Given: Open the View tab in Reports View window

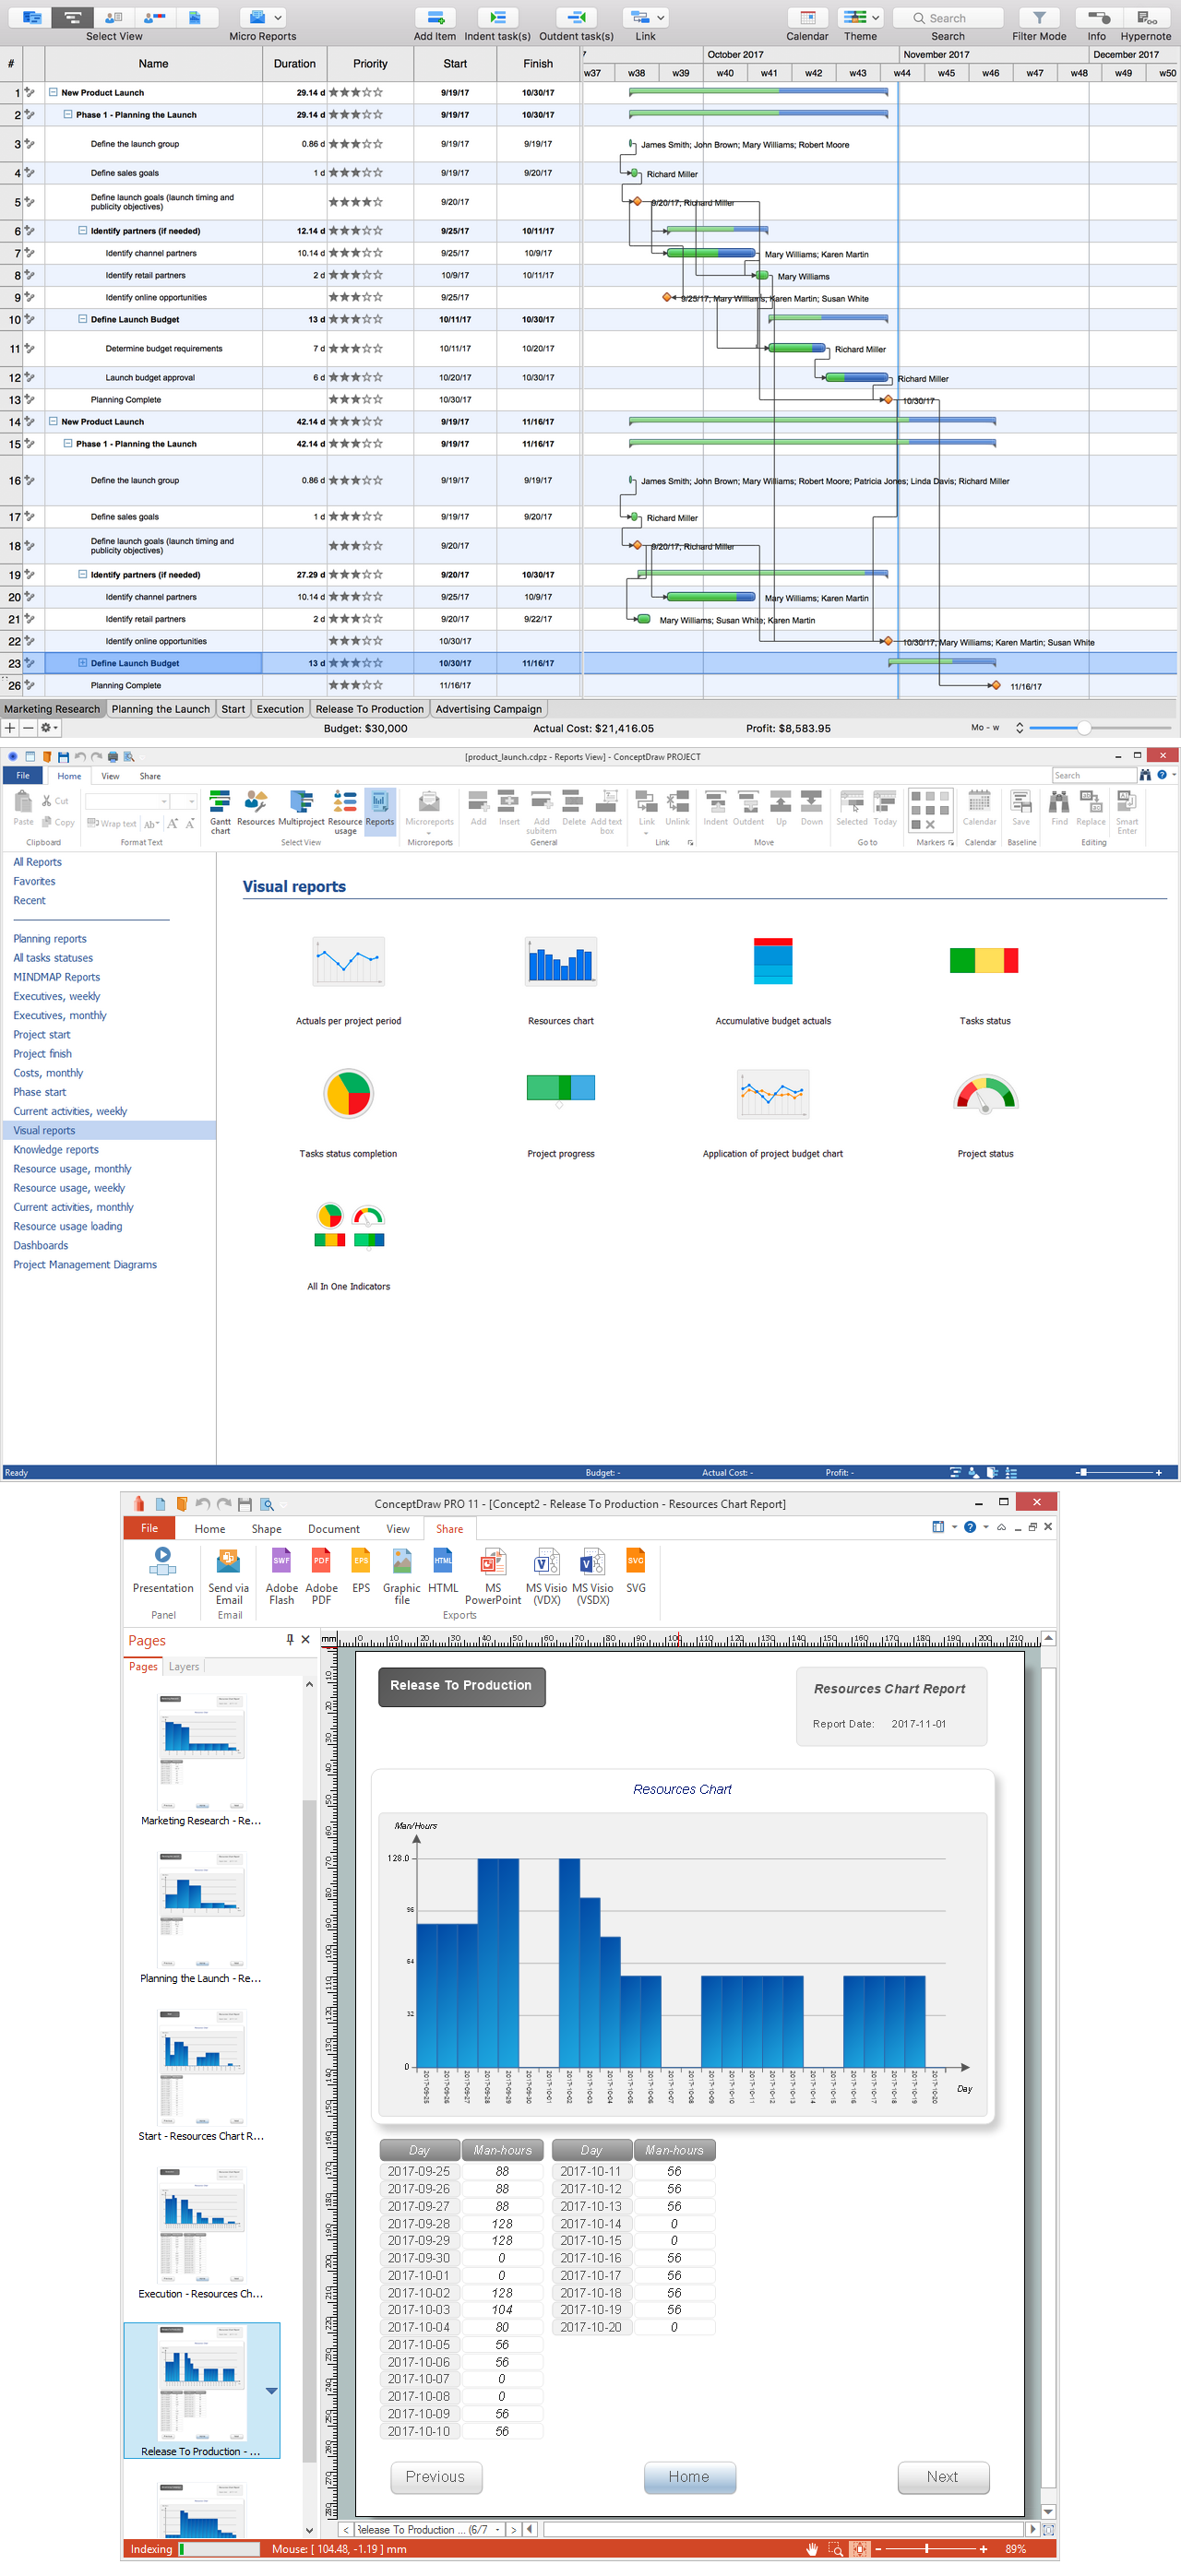Looking at the screenshot, I should (110, 776).
